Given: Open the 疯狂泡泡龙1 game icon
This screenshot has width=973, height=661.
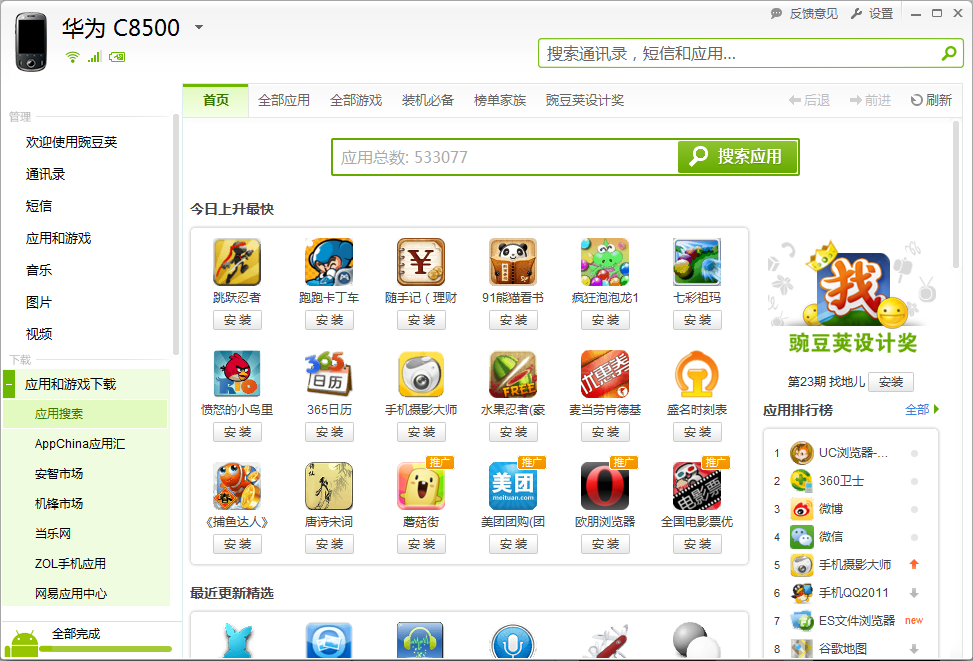Looking at the screenshot, I should click(605, 262).
